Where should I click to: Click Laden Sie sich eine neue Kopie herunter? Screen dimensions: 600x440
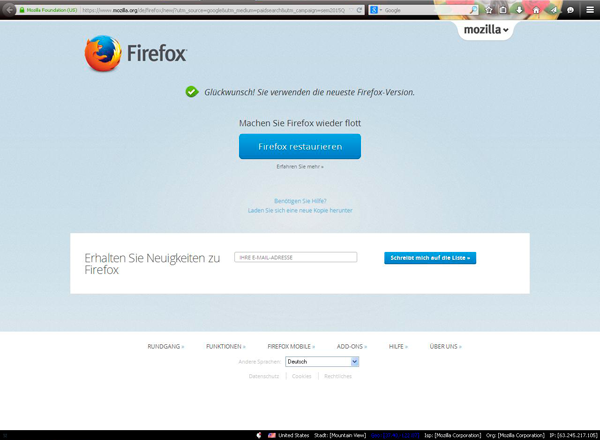pos(300,210)
